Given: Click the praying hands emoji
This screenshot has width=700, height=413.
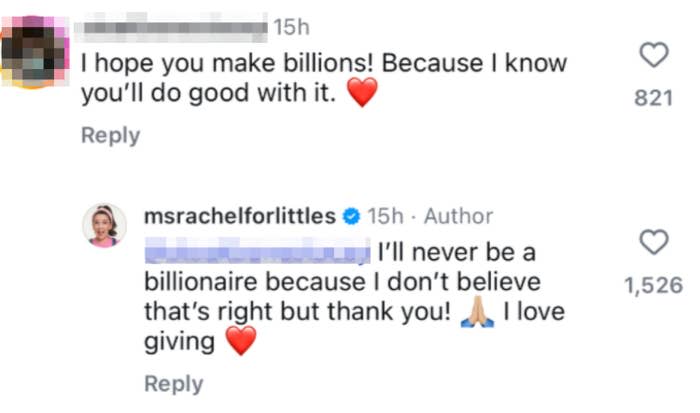Looking at the screenshot, I should pyautogui.click(x=478, y=312).
